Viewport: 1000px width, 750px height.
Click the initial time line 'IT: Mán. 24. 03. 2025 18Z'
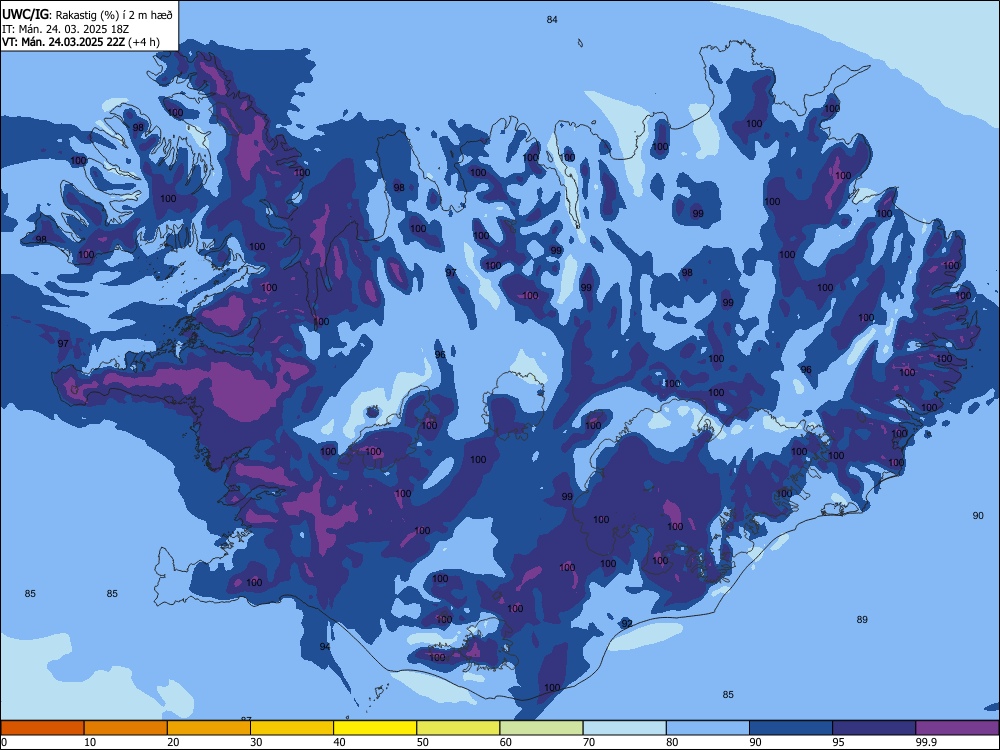click(65, 29)
